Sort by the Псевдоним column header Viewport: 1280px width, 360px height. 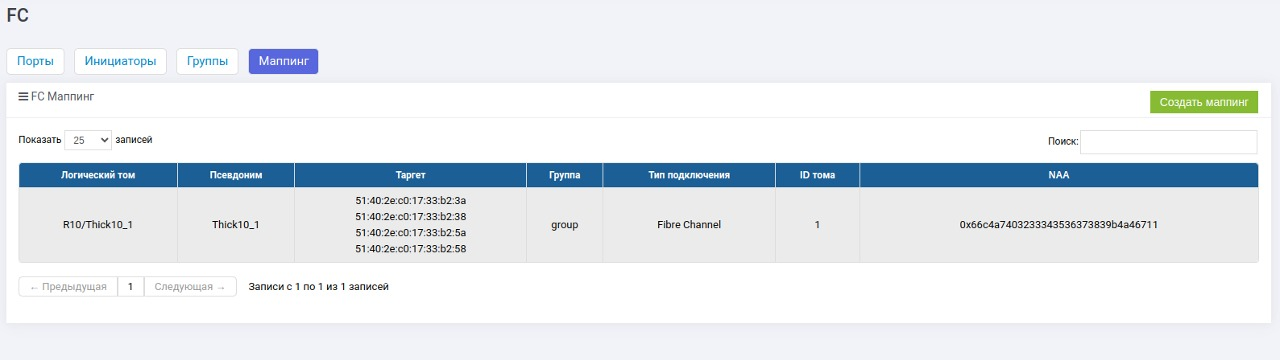pyautogui.click(x=236, y=175)
